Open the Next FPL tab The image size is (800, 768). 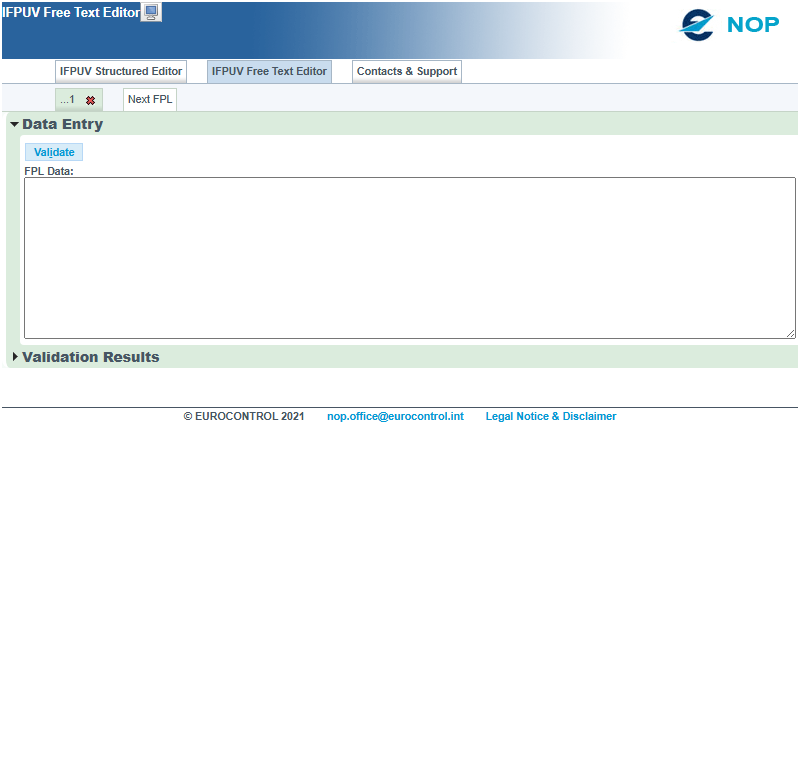(150, 100)
